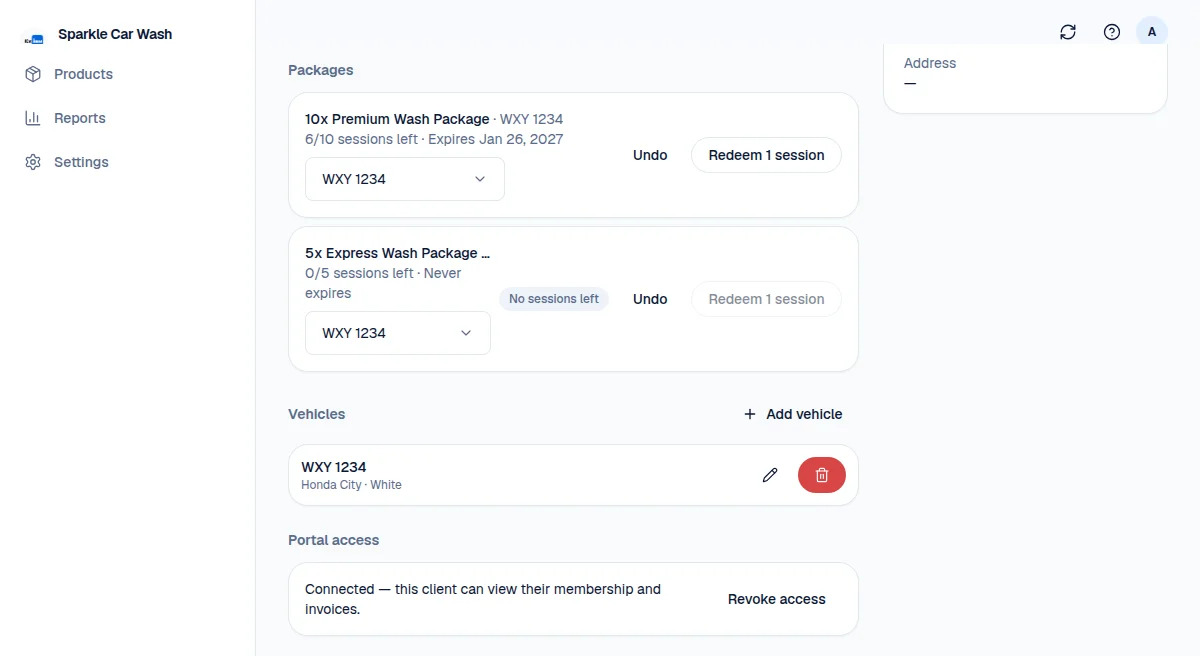Redeem 1 session of Premium Wash Package
Viewport: 1200px width, 656px height.
766,155
